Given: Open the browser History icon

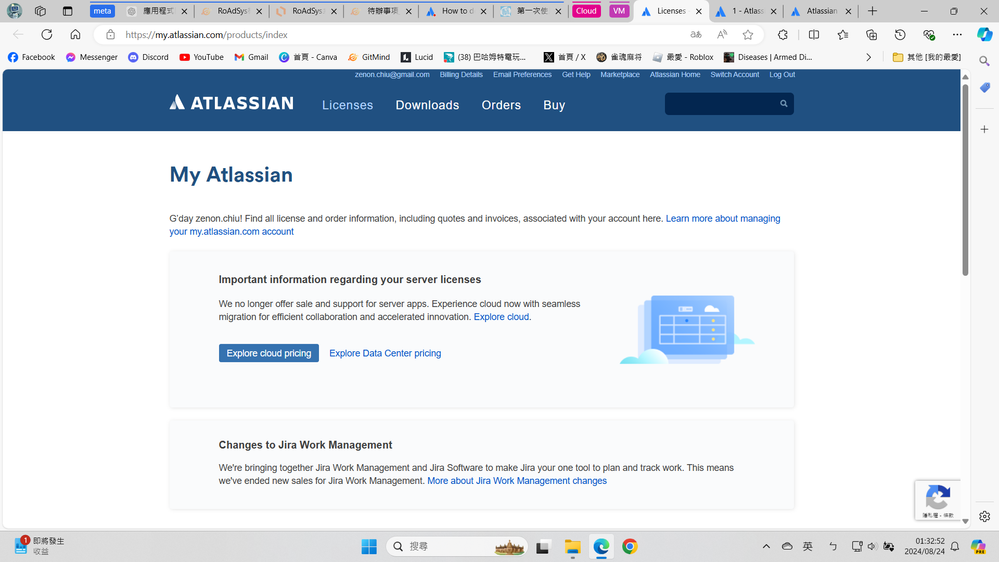Looking at the screenshot, I should tap(900, 34).
